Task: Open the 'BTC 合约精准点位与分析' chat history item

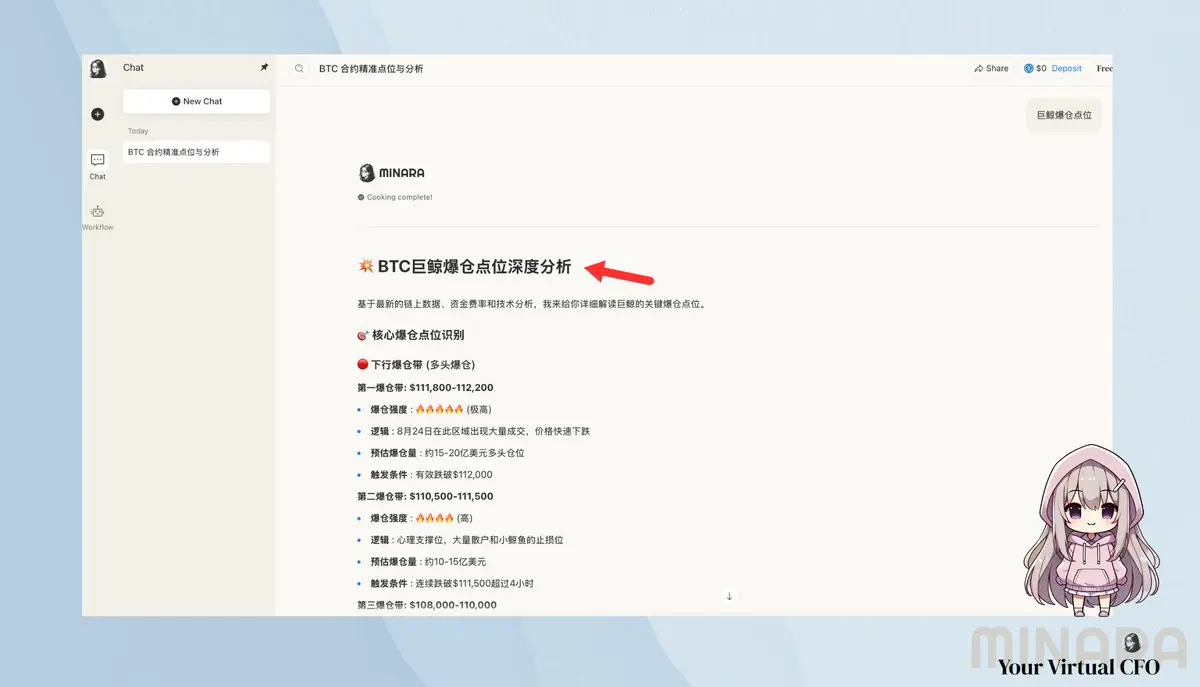Action: [197, 152]
